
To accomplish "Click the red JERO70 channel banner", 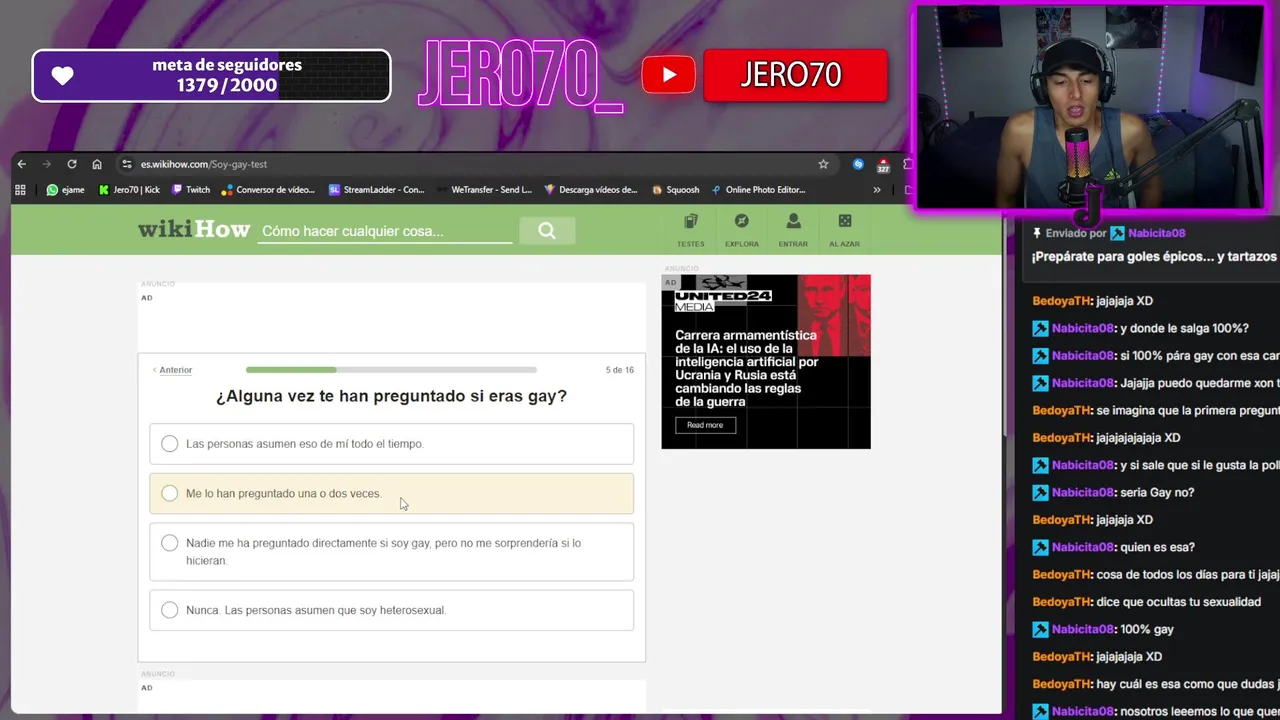I will (x=795, y=75).
